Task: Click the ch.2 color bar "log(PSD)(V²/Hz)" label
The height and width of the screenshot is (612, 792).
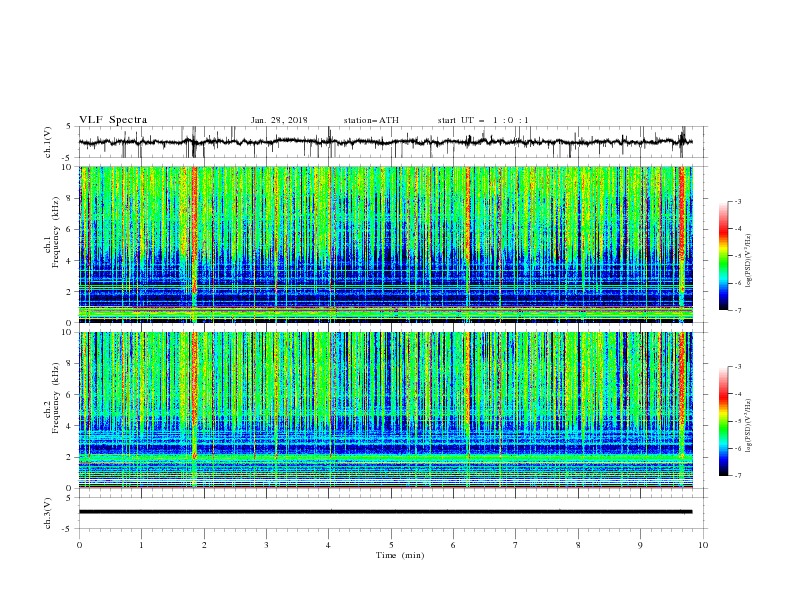Action: 749,426
